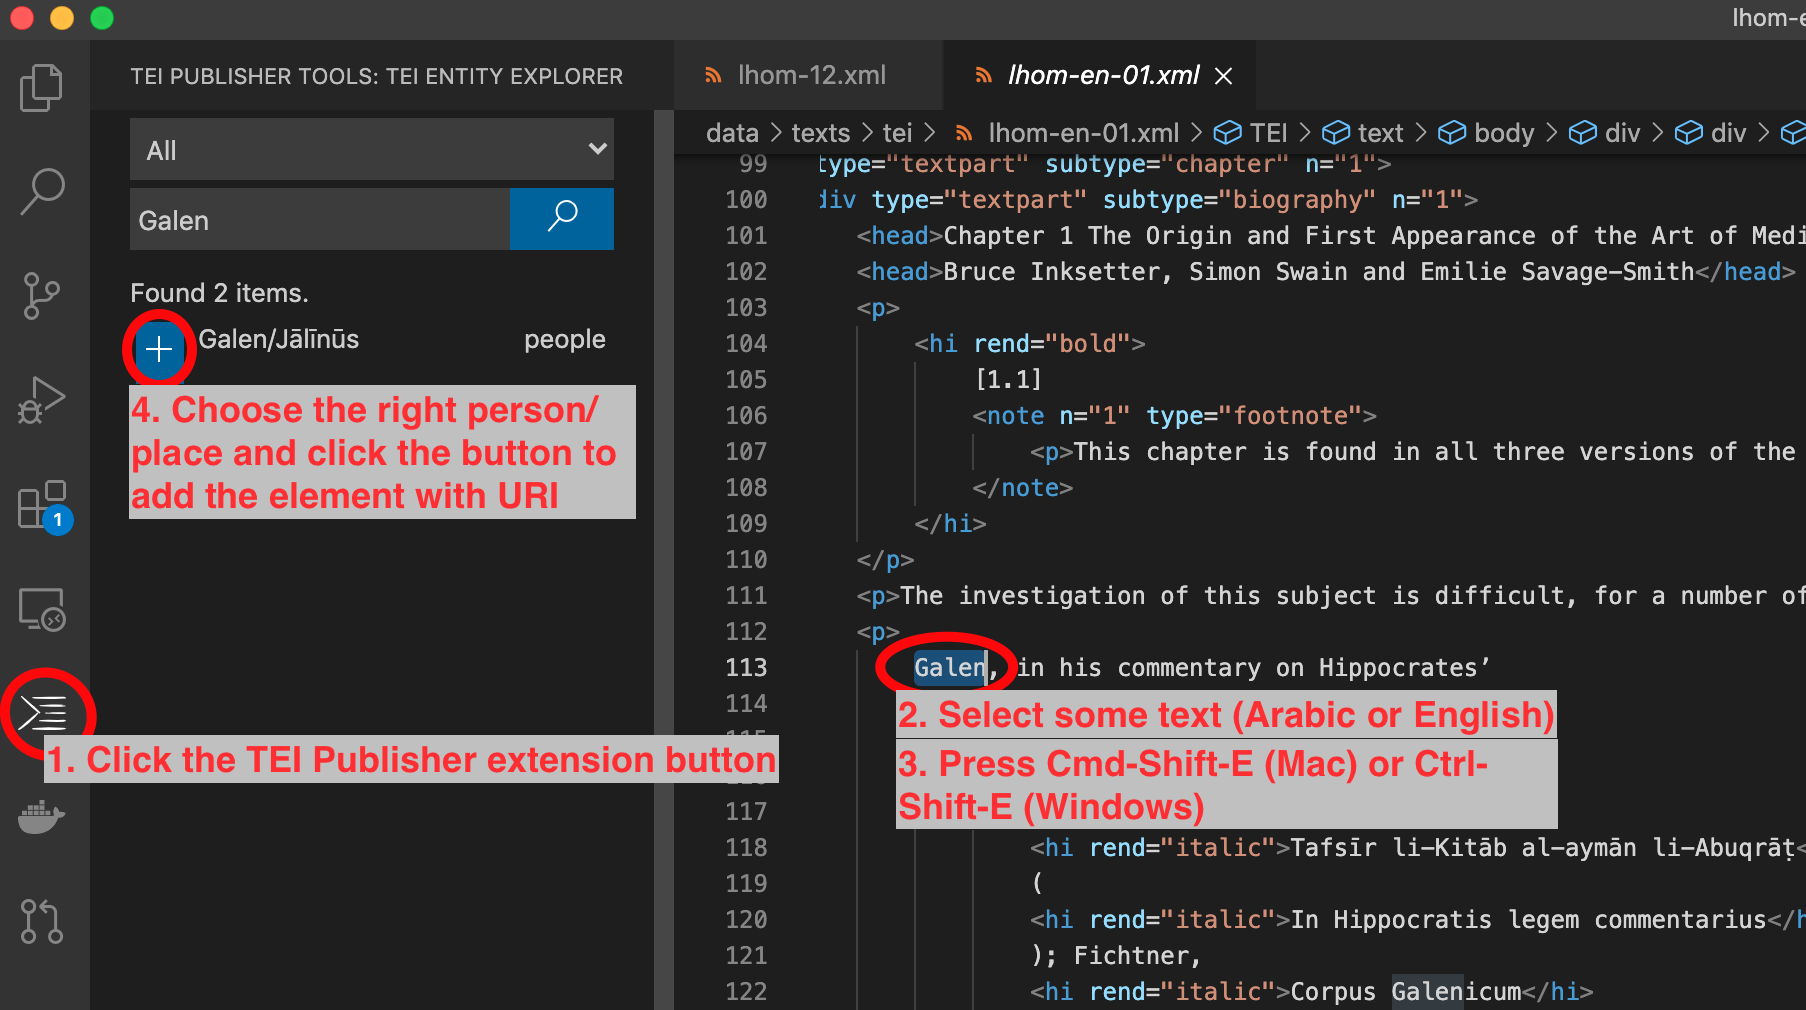Image resolution: width=1806 pixels, height=1010 pixels.
Task: Click line number 113 in gutter
Action: 746,667
